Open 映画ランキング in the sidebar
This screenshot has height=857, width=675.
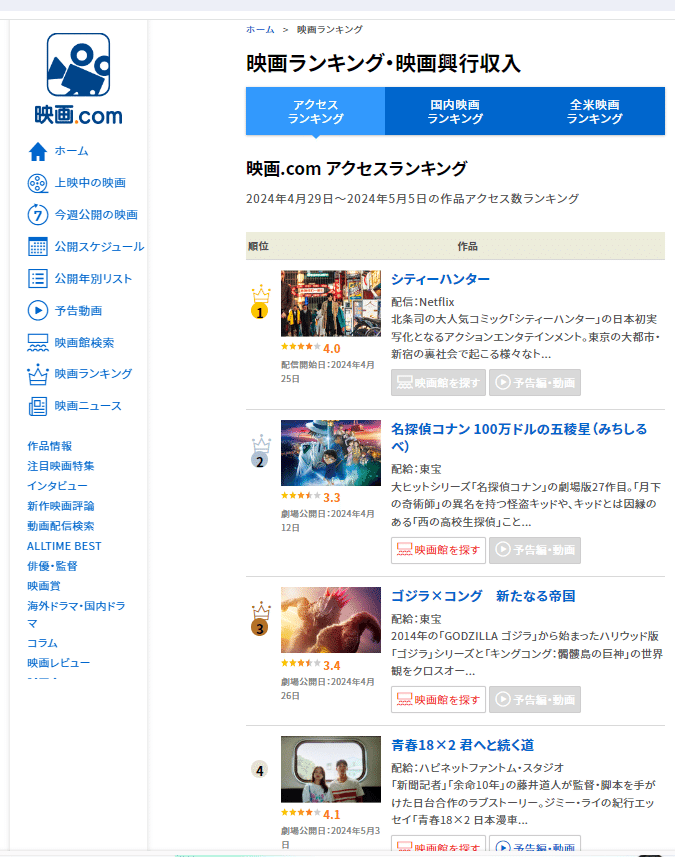(x=93, y=374)
